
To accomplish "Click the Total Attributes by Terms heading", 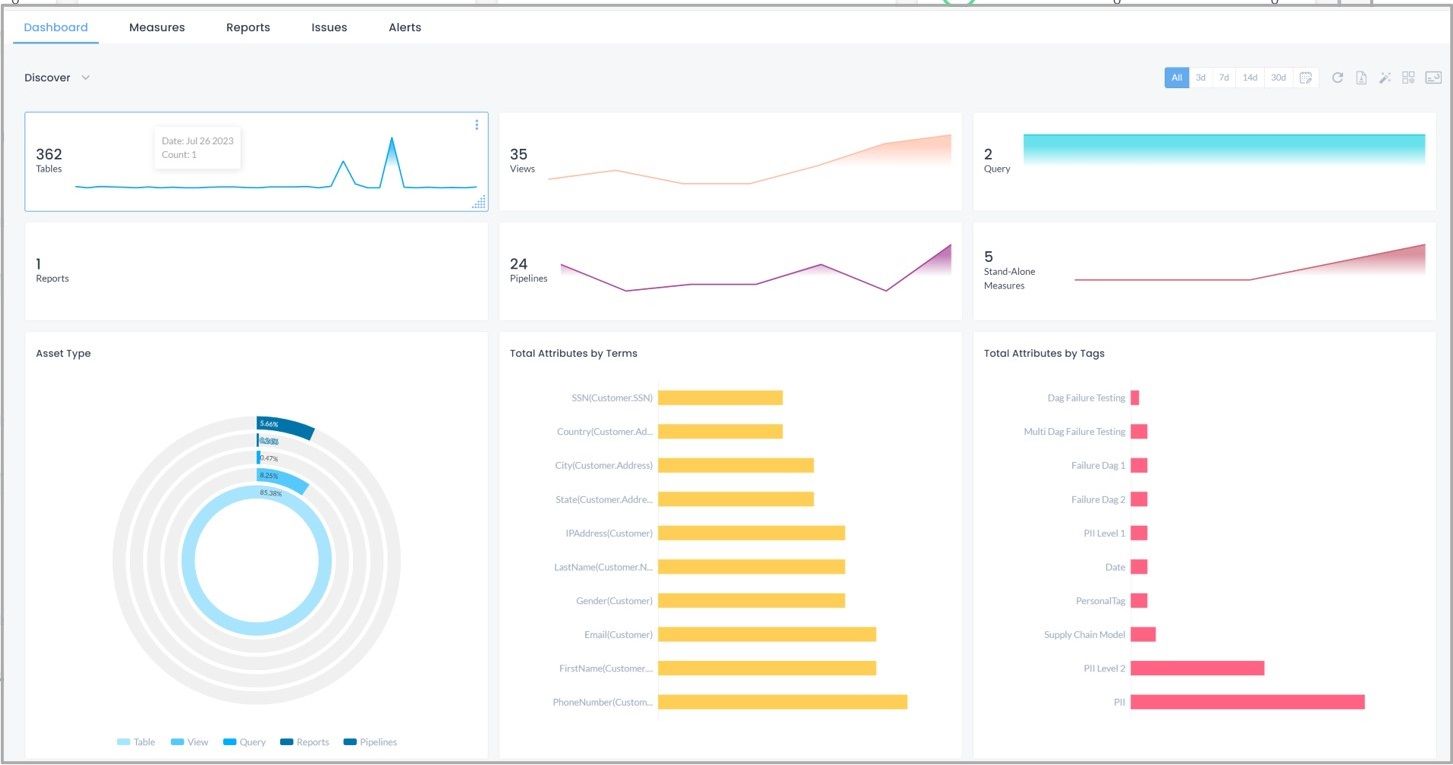I will click(x=573, y=353).
